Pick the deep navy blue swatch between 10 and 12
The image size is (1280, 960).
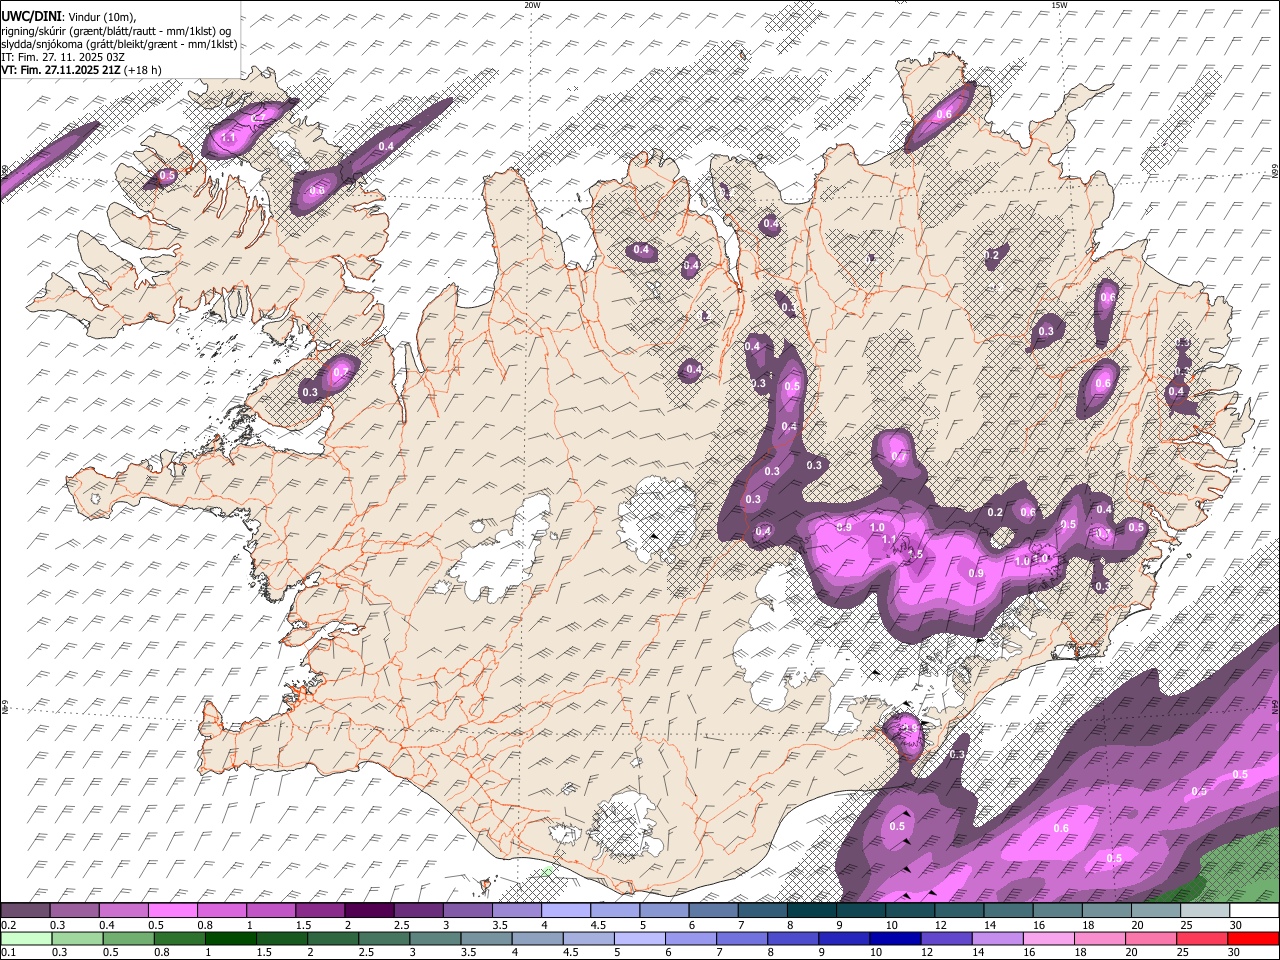[894, 938]
